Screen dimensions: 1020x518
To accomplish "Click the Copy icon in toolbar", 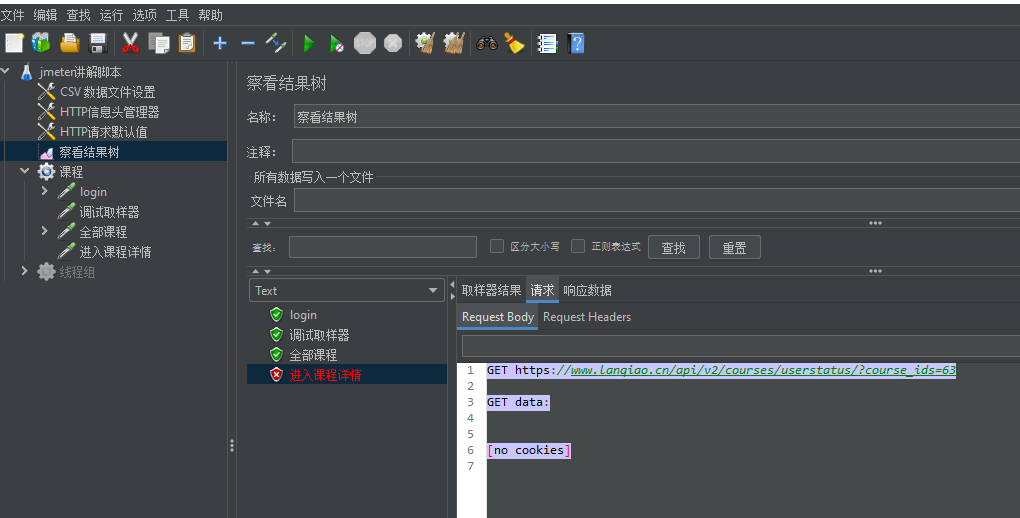I will (159, 43).
